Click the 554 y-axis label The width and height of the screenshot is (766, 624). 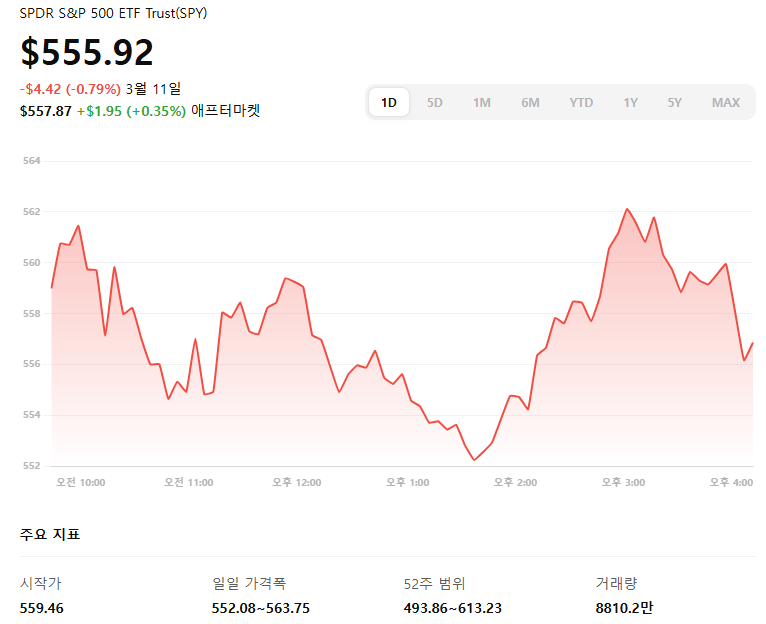tap(31, 415)
